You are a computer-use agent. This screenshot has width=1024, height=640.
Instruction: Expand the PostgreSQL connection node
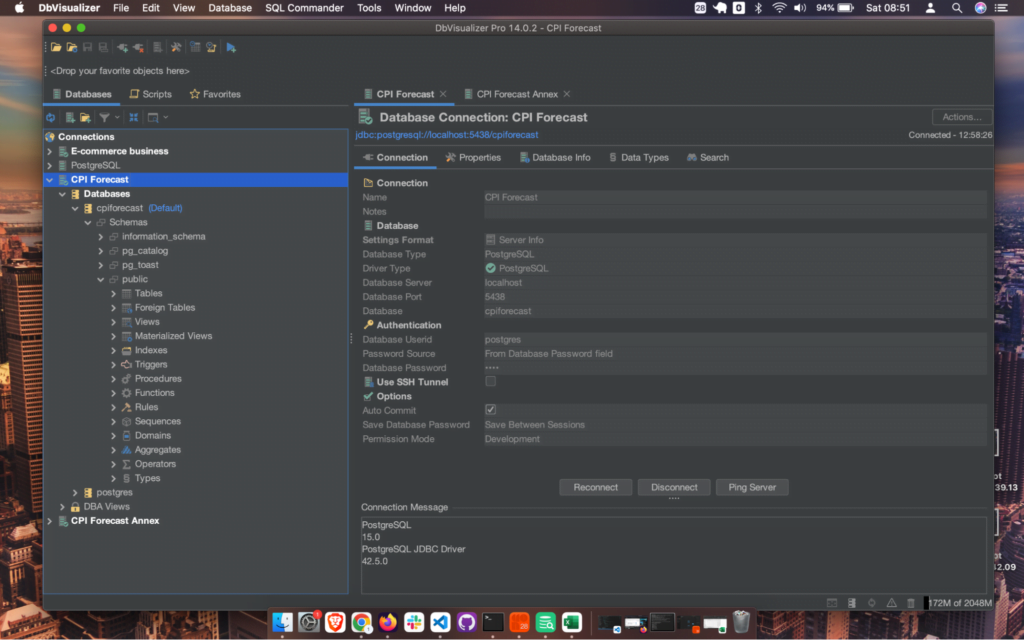50,165
